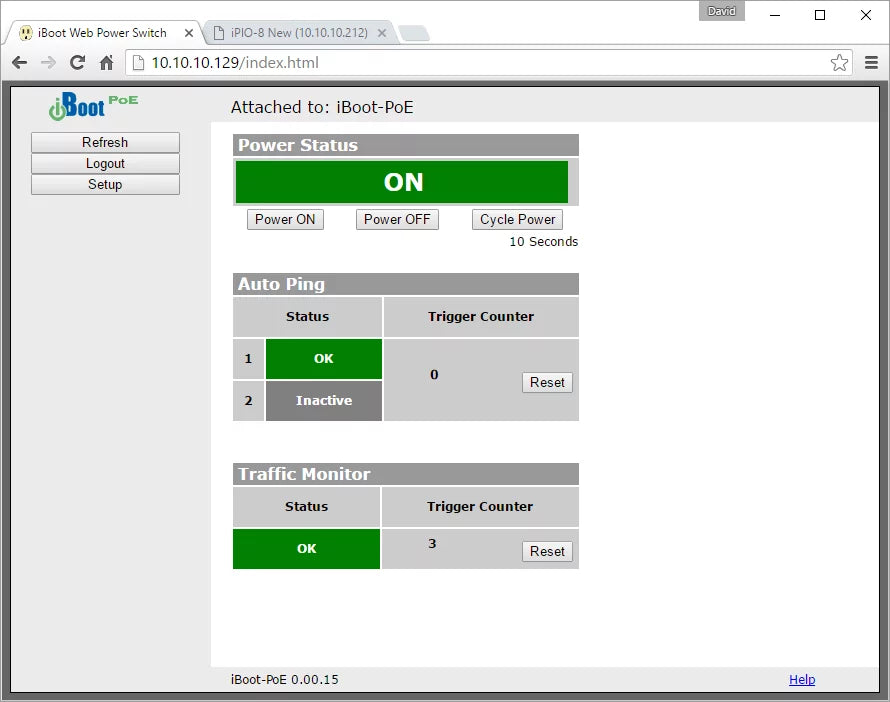Close the iBoot Web Power Switch tab
Screen dimensions: 890x702
189,33
